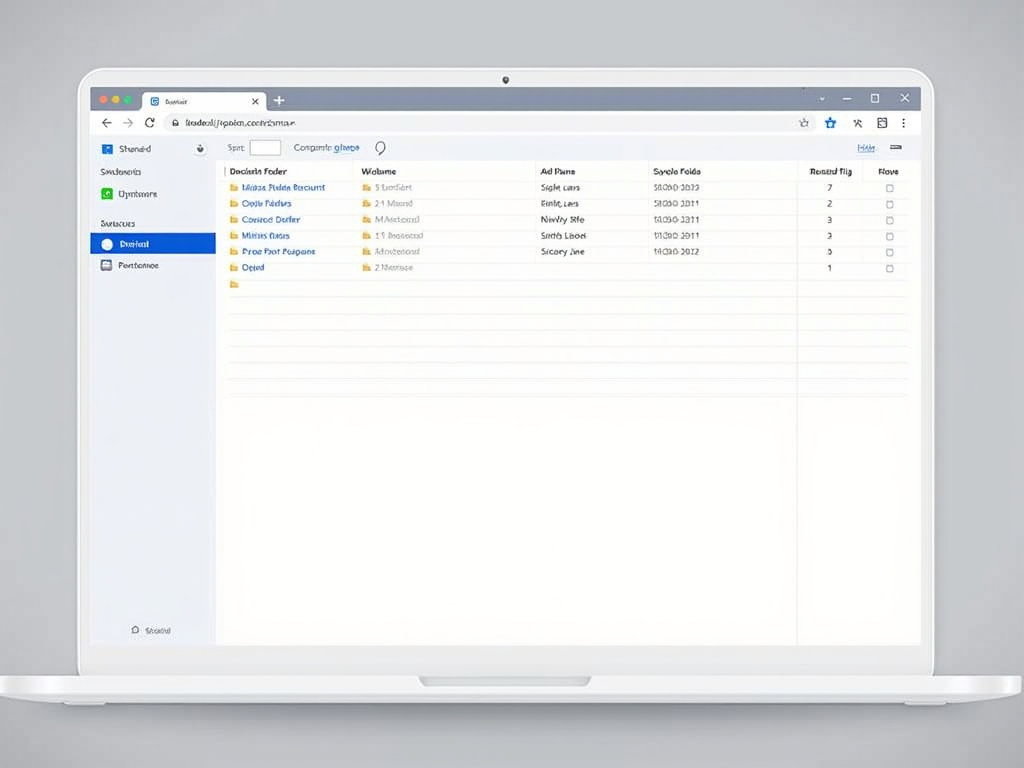Click the folder icon in the first table row
Viewport: 1024px width, 768px height.
pos(234,187)
